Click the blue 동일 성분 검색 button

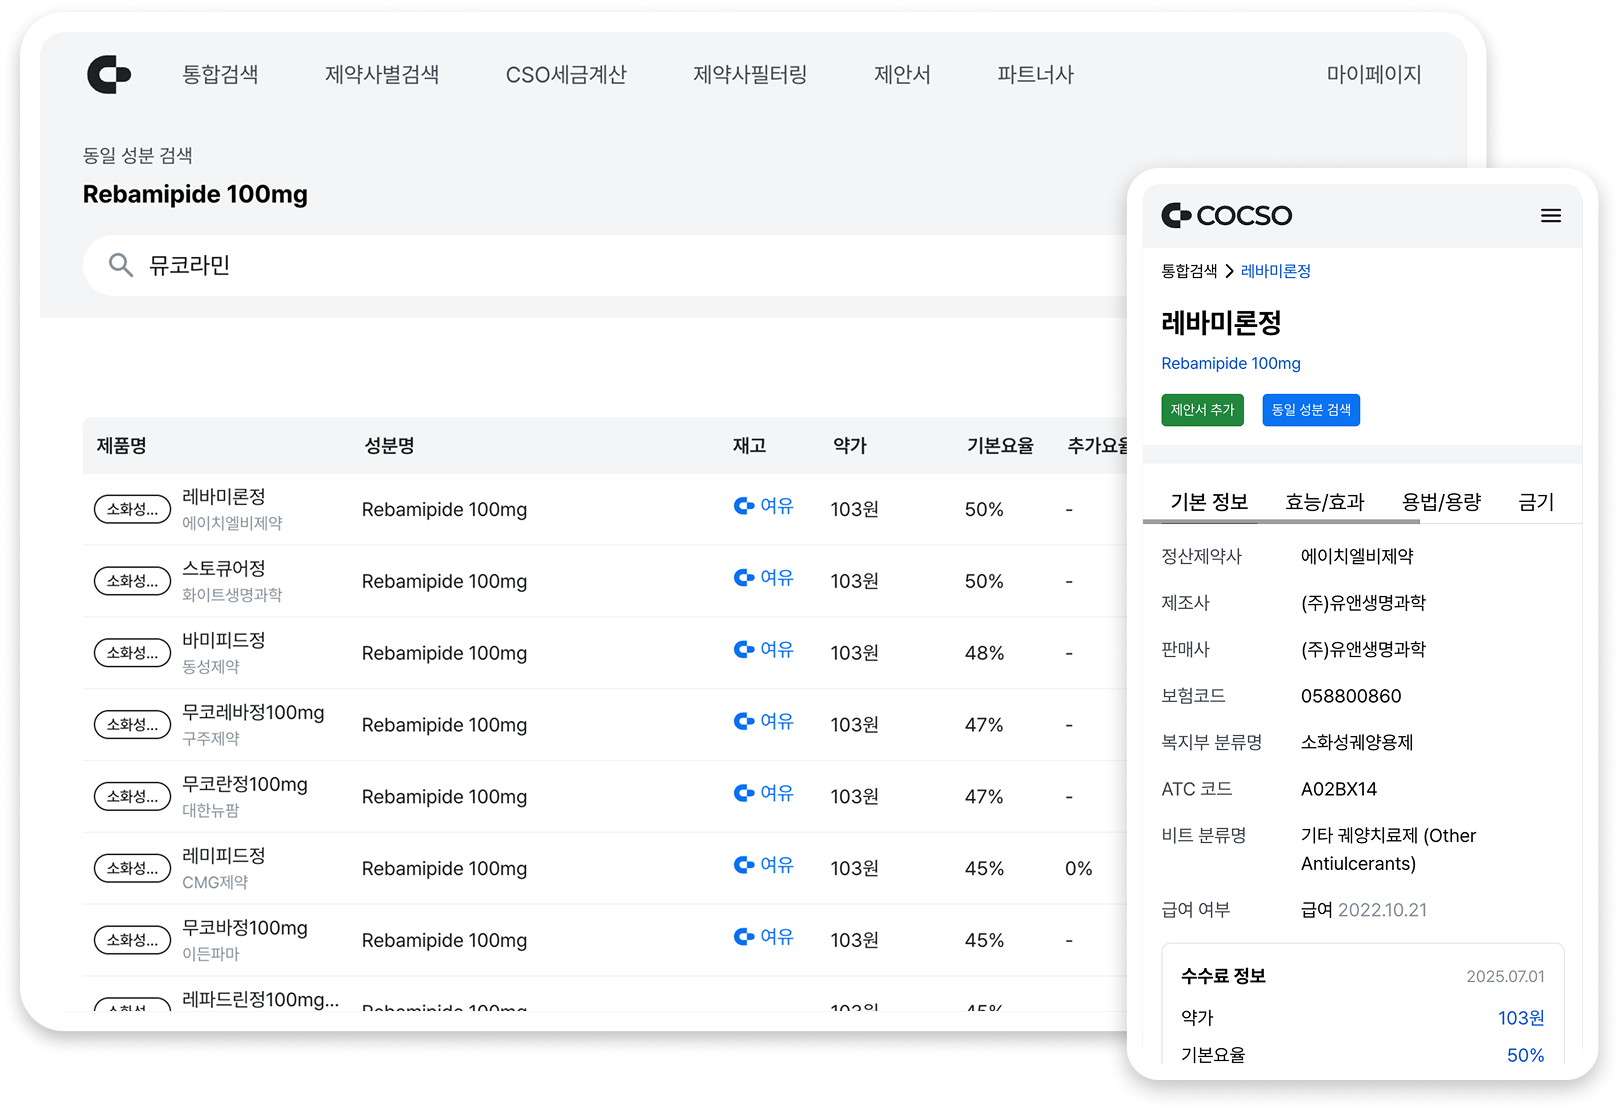tap(1310, 410)
